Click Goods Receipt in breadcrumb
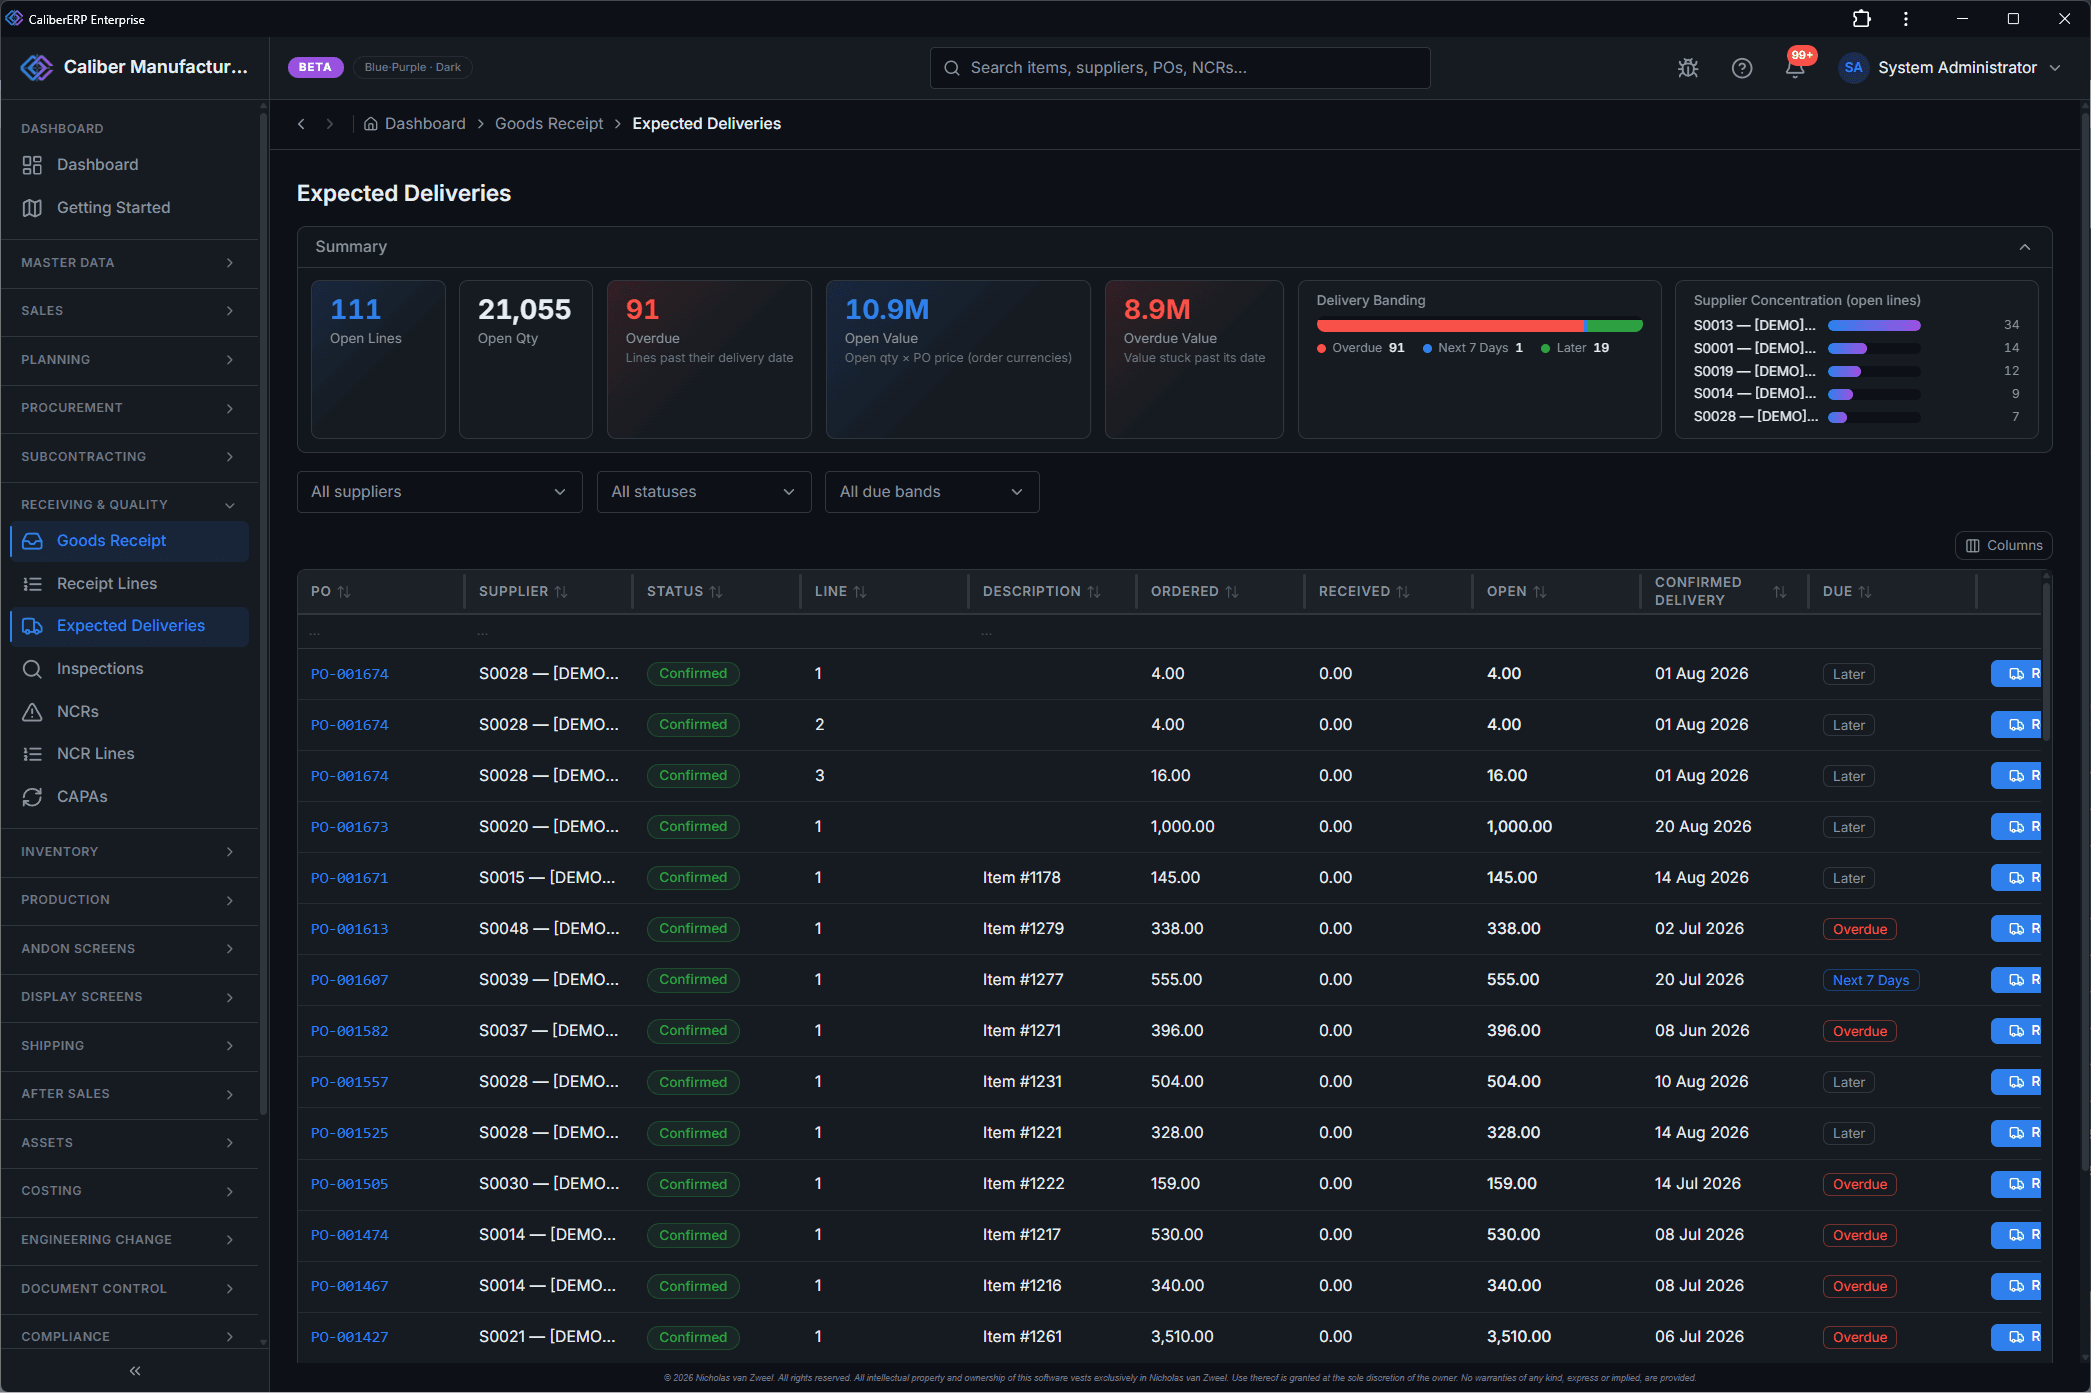This screenshot has width=2091, height=1393. point(549,124)
